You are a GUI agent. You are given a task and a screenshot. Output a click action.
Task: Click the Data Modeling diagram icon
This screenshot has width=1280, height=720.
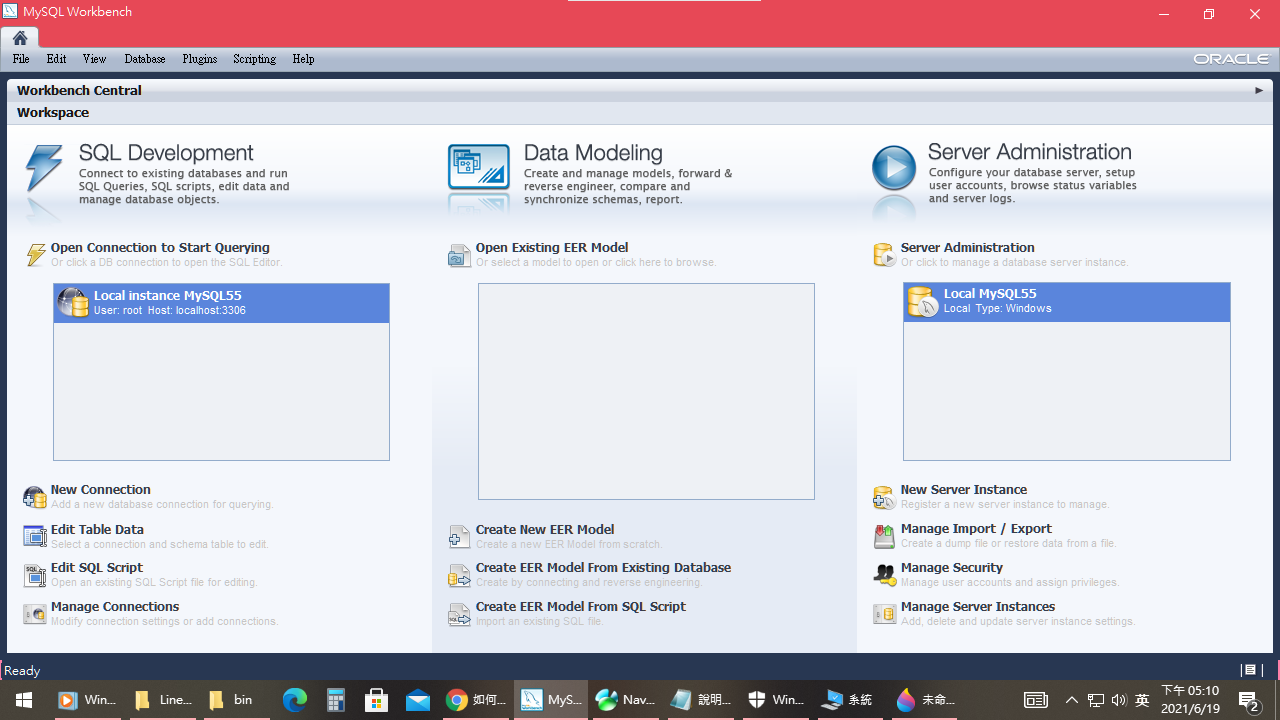[478, 167]
